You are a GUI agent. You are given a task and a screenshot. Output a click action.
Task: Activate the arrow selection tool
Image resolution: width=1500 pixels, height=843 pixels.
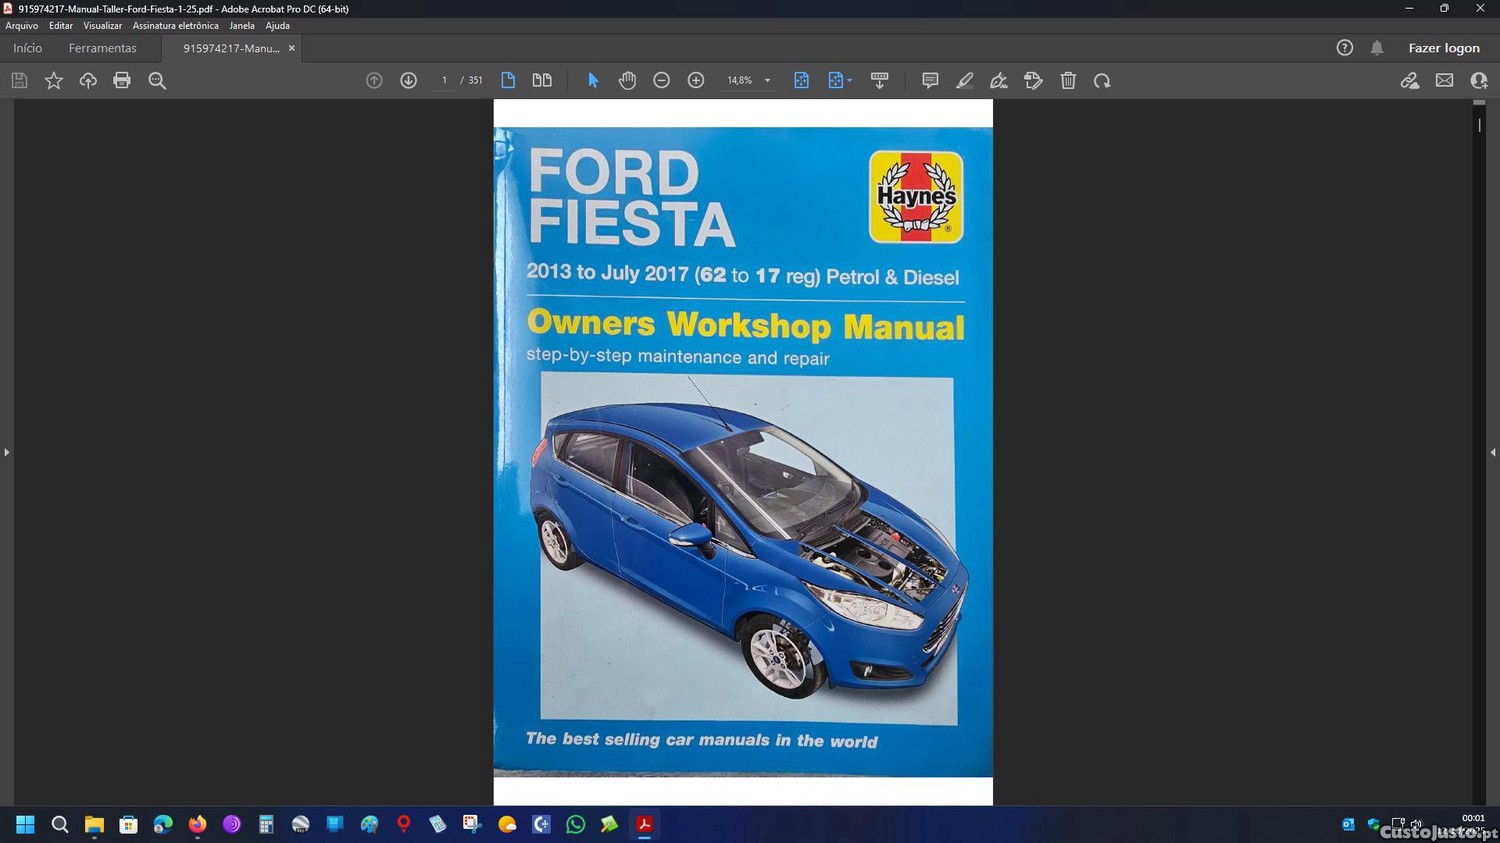(593, 81)
